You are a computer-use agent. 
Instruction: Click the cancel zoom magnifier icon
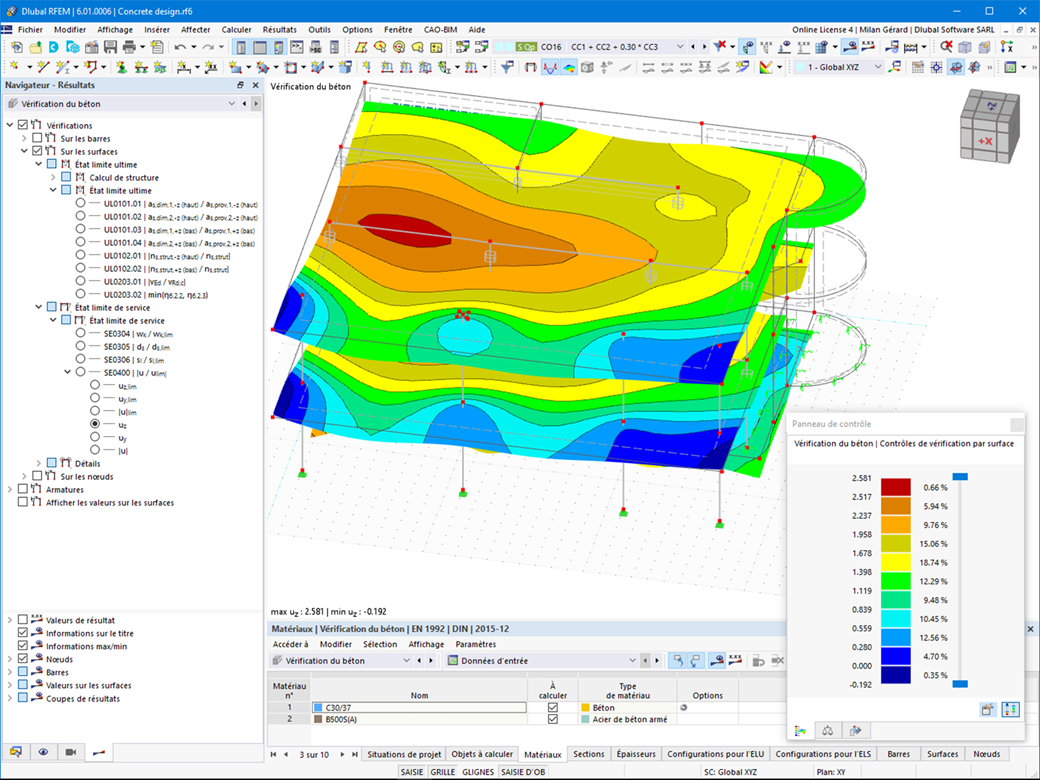(946, 46)
